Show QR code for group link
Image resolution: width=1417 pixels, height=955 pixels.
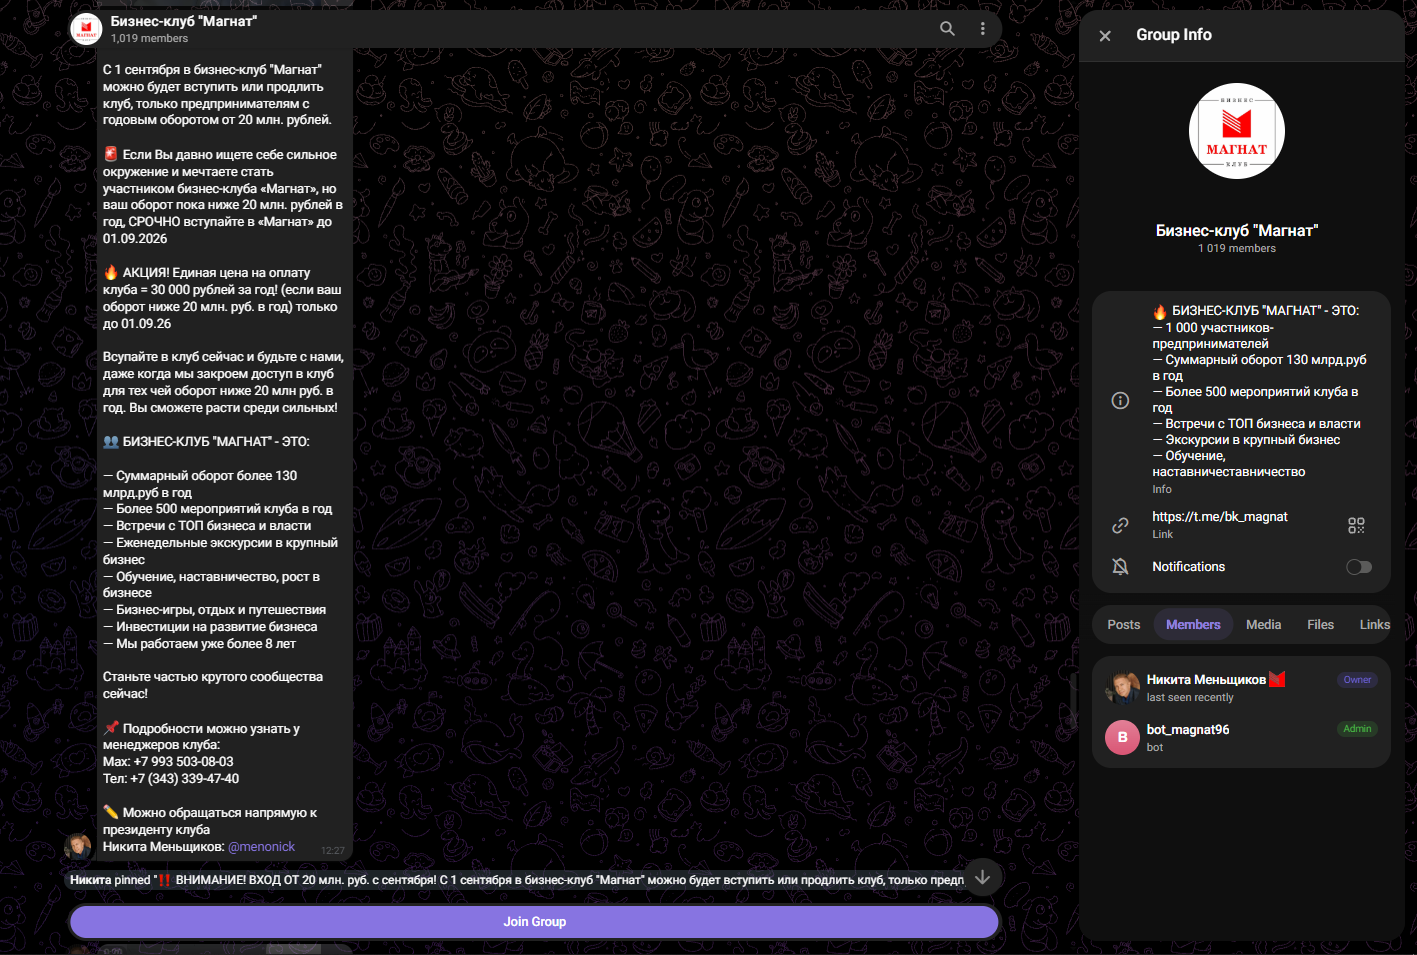point(1356,525)
